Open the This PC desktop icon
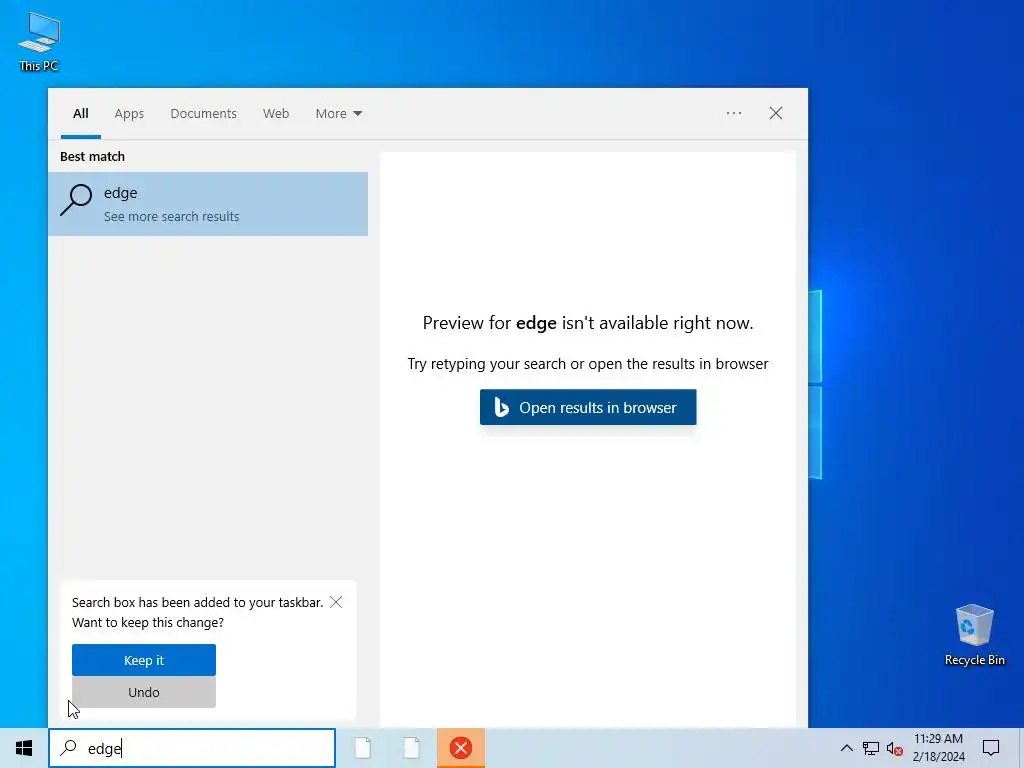 point(39,42)
